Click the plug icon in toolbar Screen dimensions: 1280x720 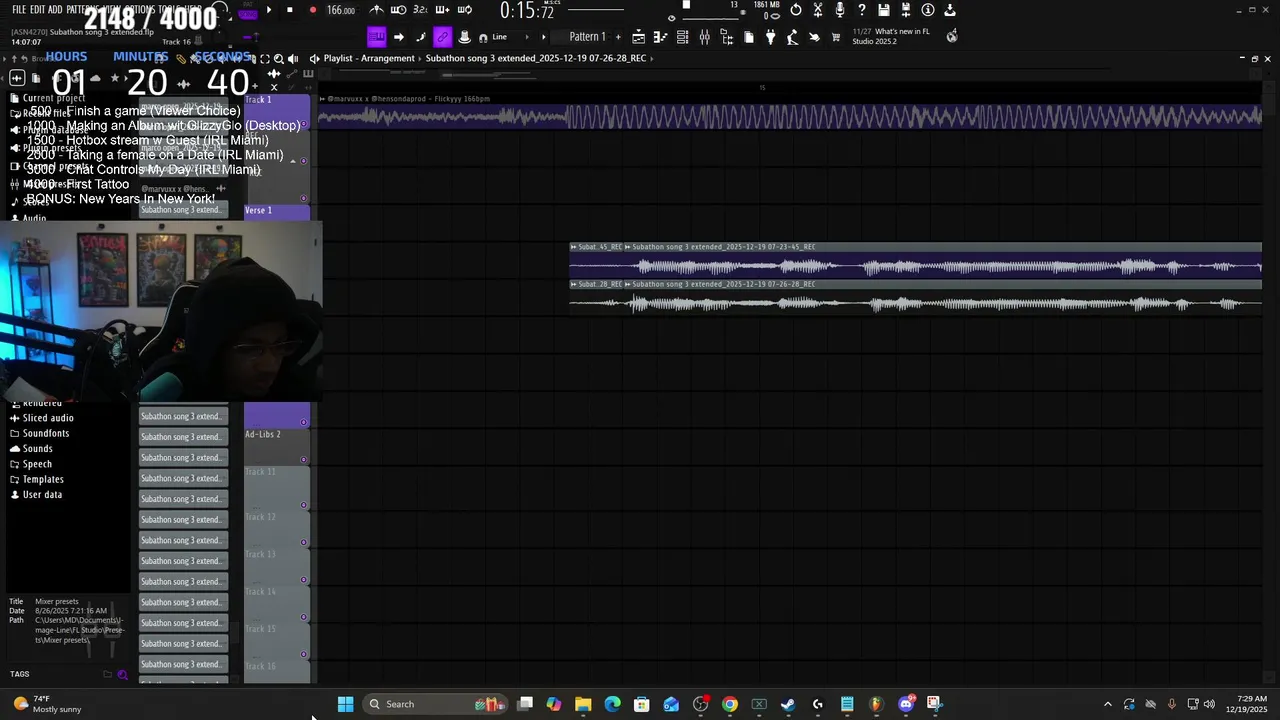pyautogui.click(x=770, y=37)
